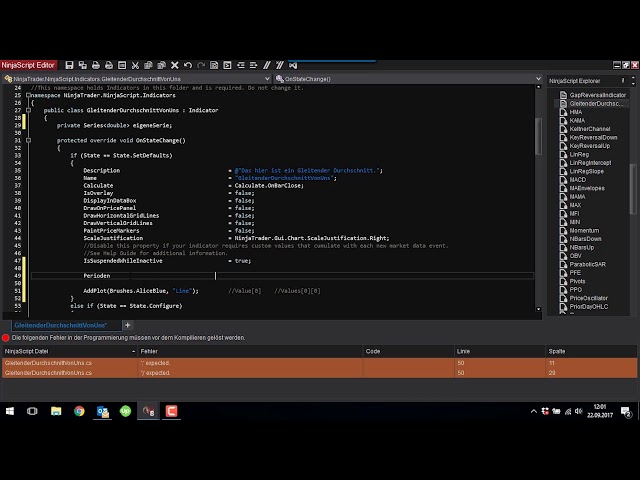Open Chrome from the Windows taskbar
The height and width of the screenshot is (480, 640).
point(79,411)
